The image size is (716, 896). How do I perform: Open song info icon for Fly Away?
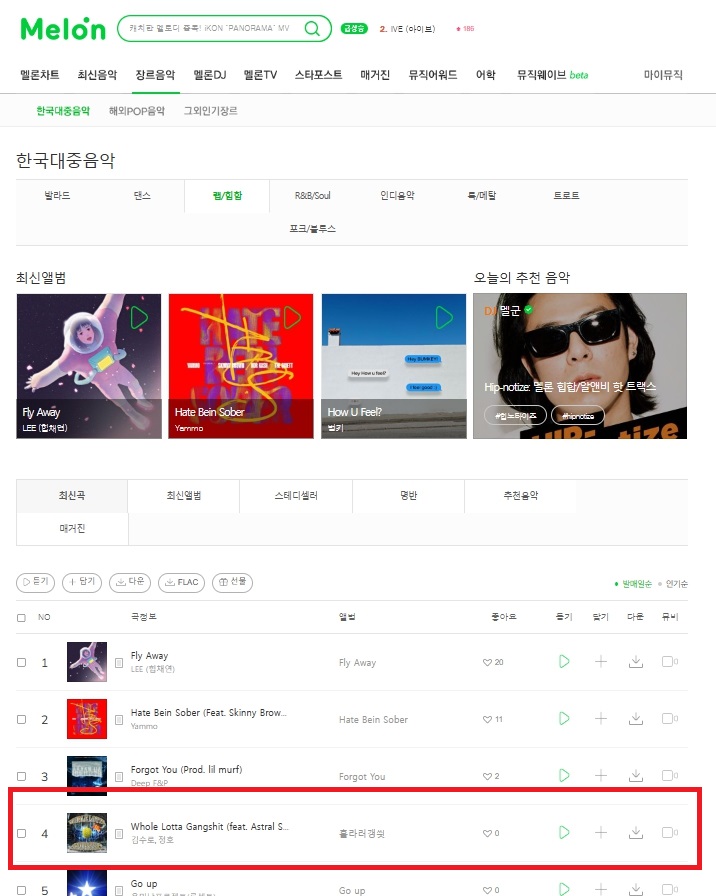point(119,663)
